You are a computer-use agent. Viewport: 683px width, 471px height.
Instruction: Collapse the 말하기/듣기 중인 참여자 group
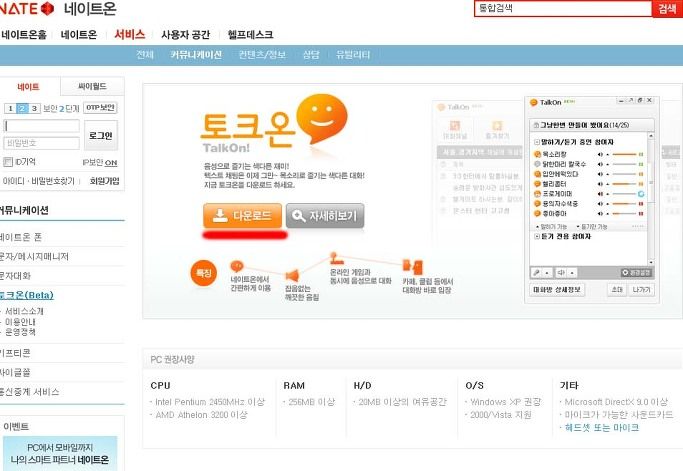(537, 142)
